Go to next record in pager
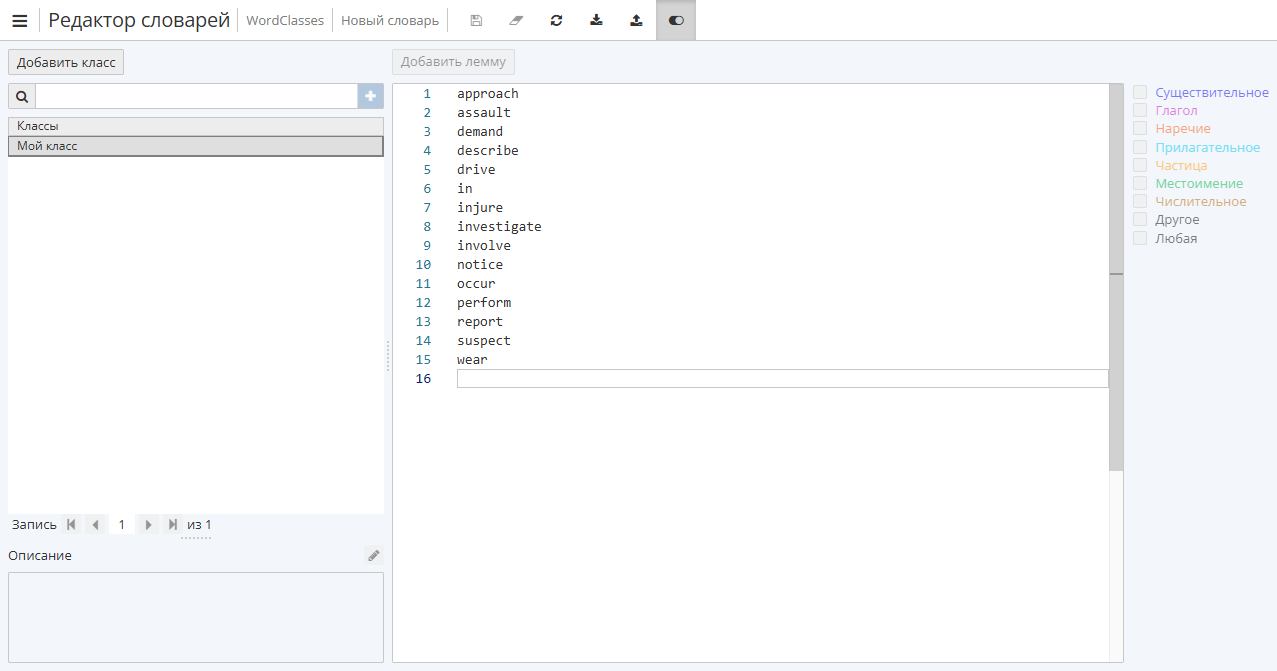The image size is (1277, 671). pyautogui.click(x=148, y=524)
